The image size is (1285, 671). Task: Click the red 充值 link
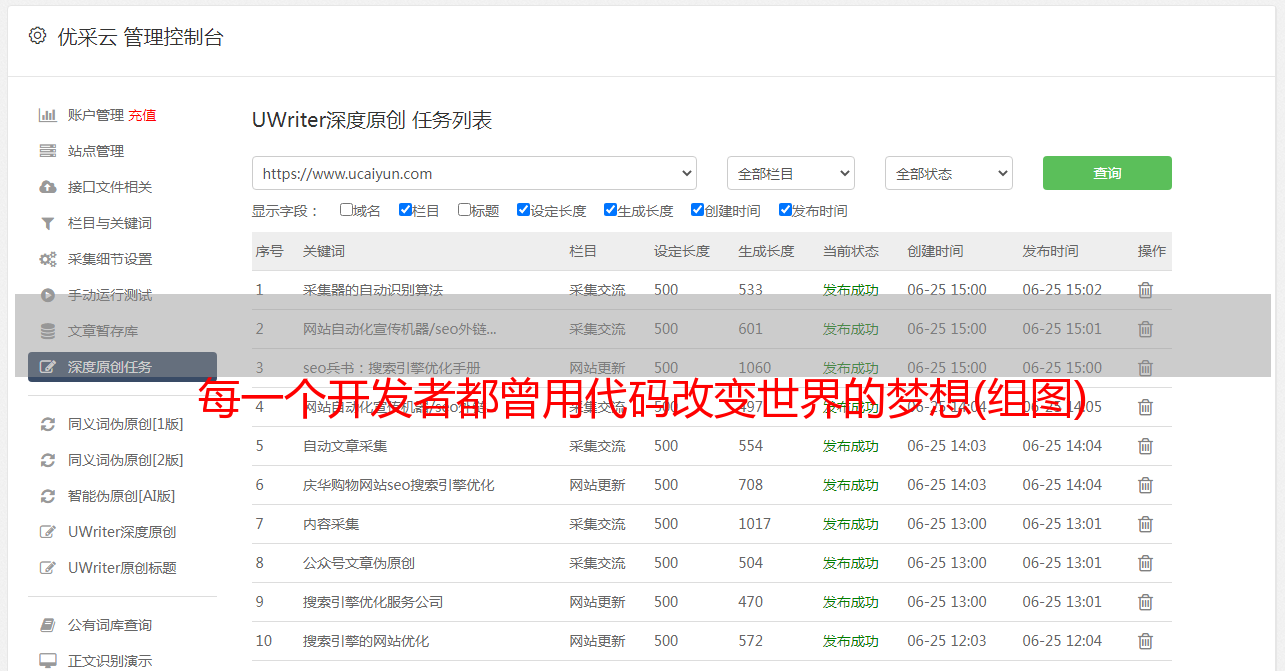tap(142, 115)
